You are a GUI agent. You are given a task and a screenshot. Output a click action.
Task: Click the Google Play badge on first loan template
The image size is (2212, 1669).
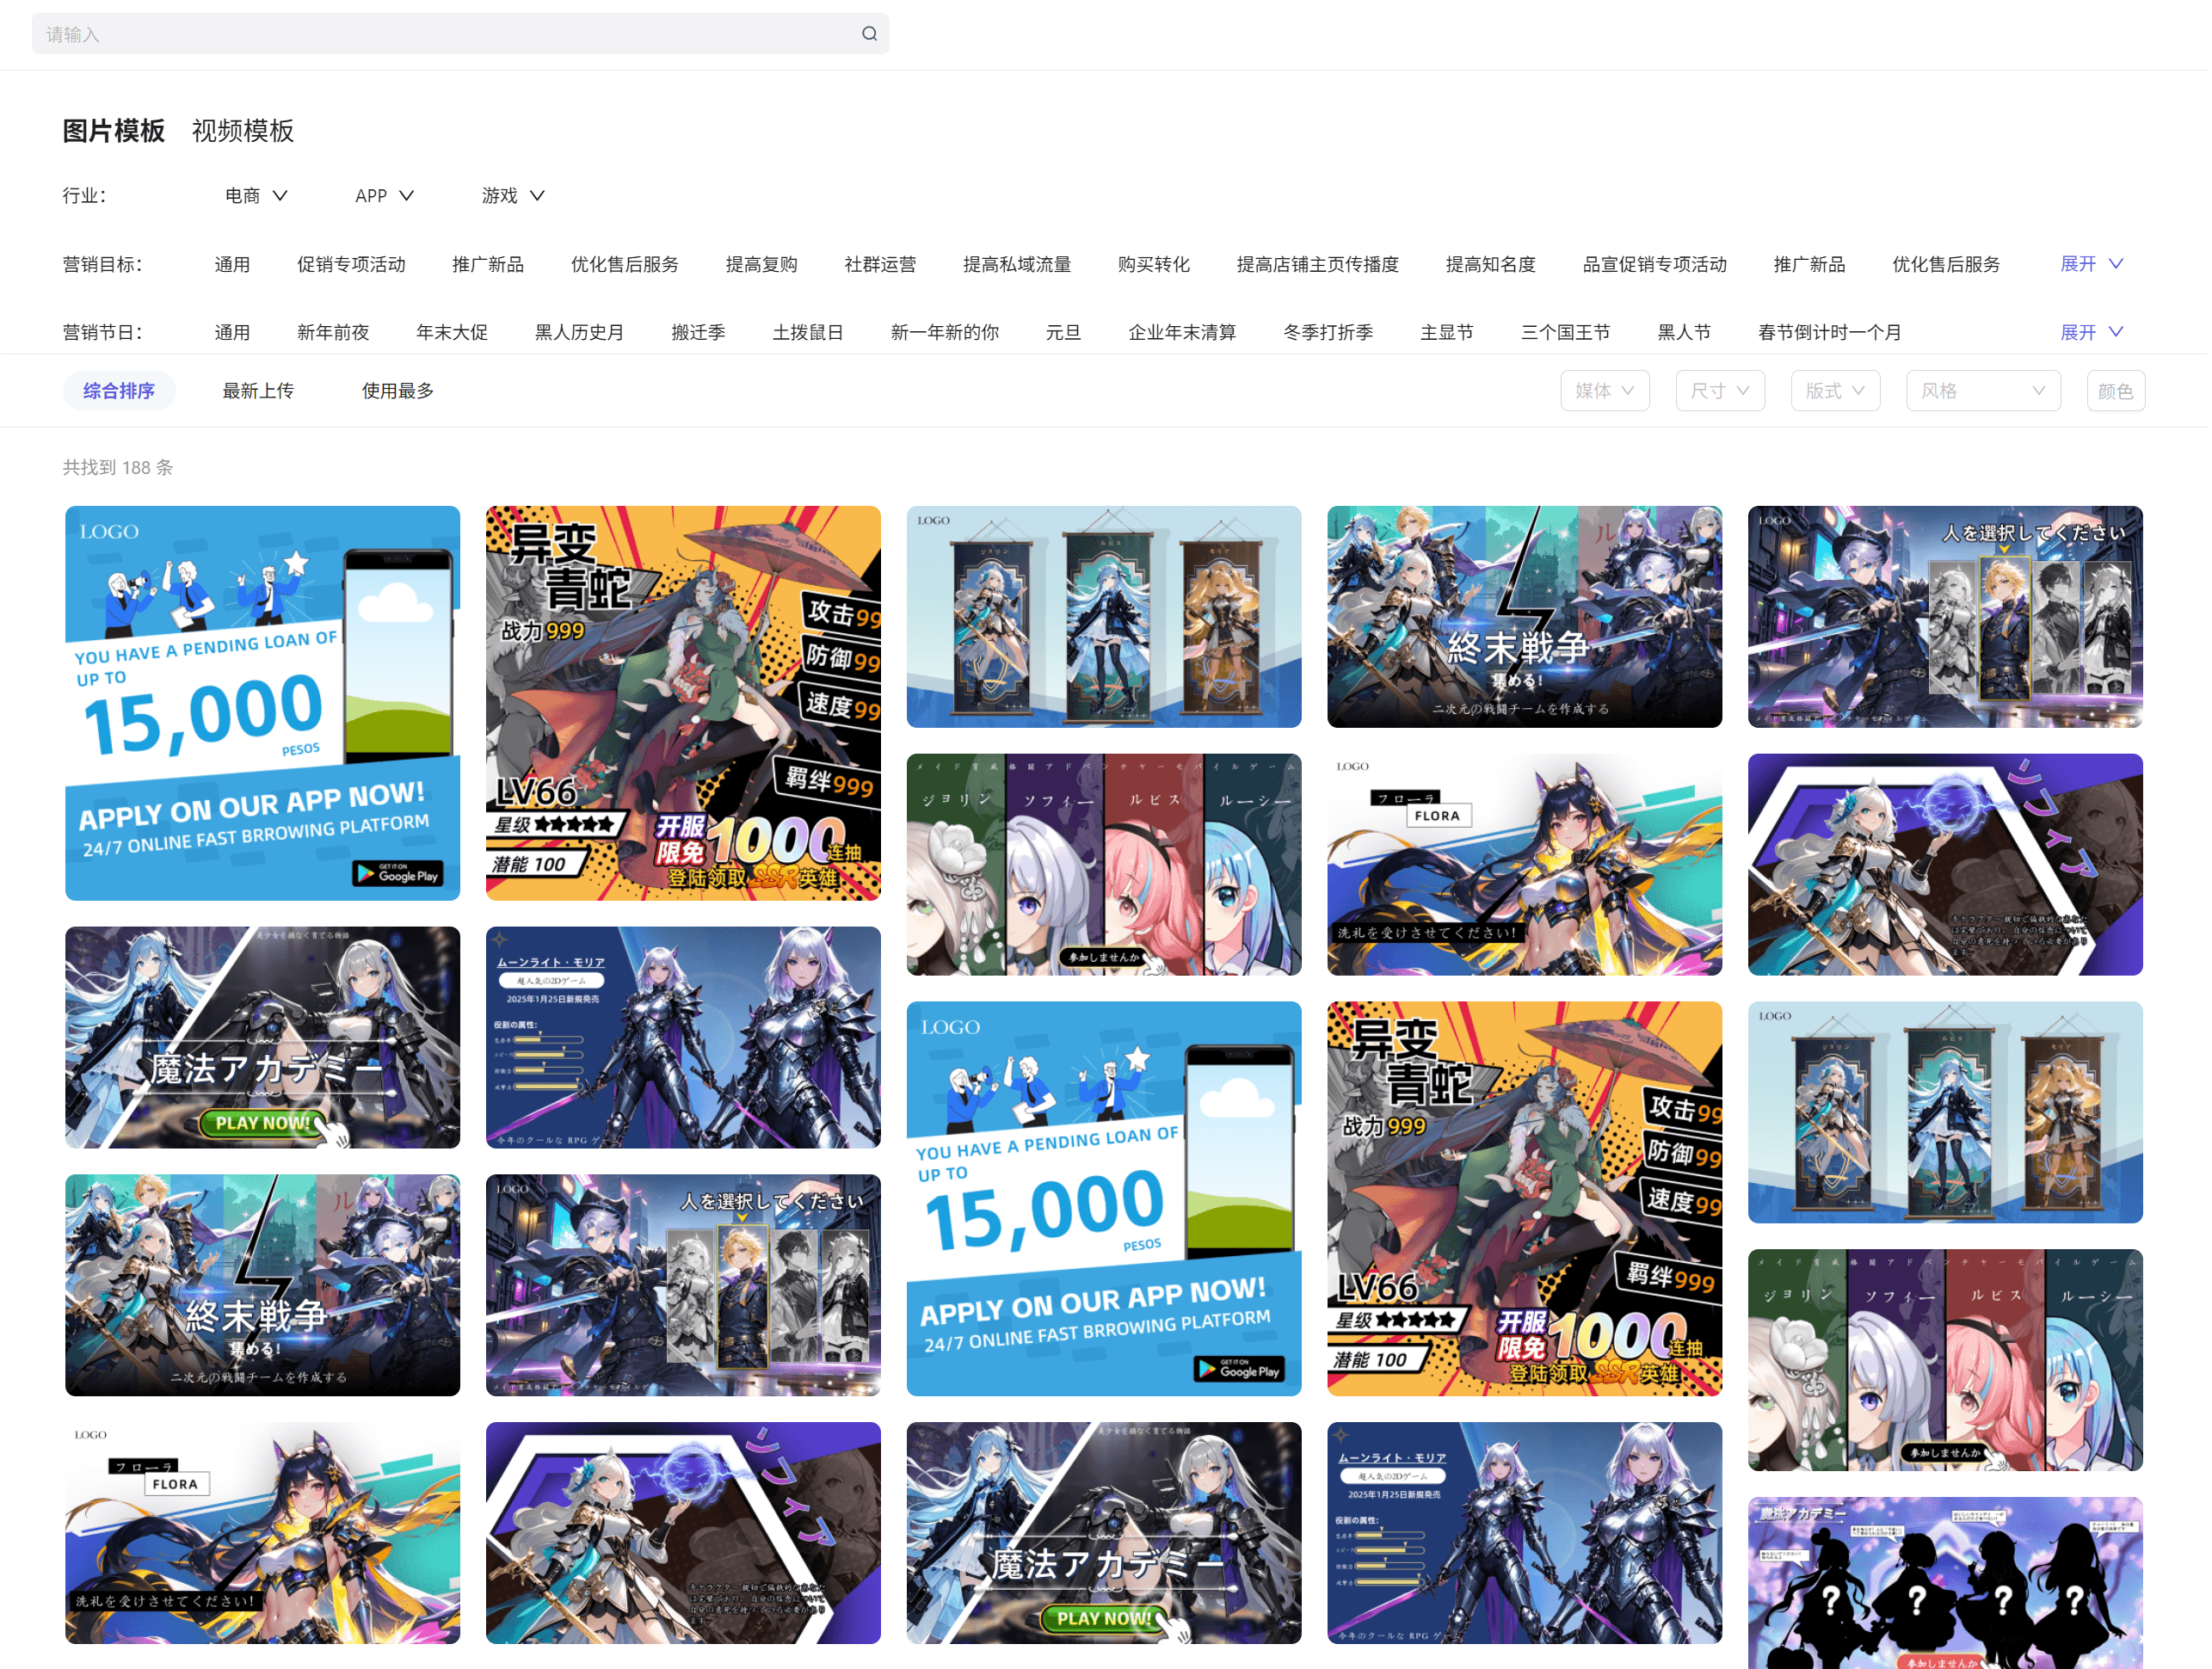point(398,874)
